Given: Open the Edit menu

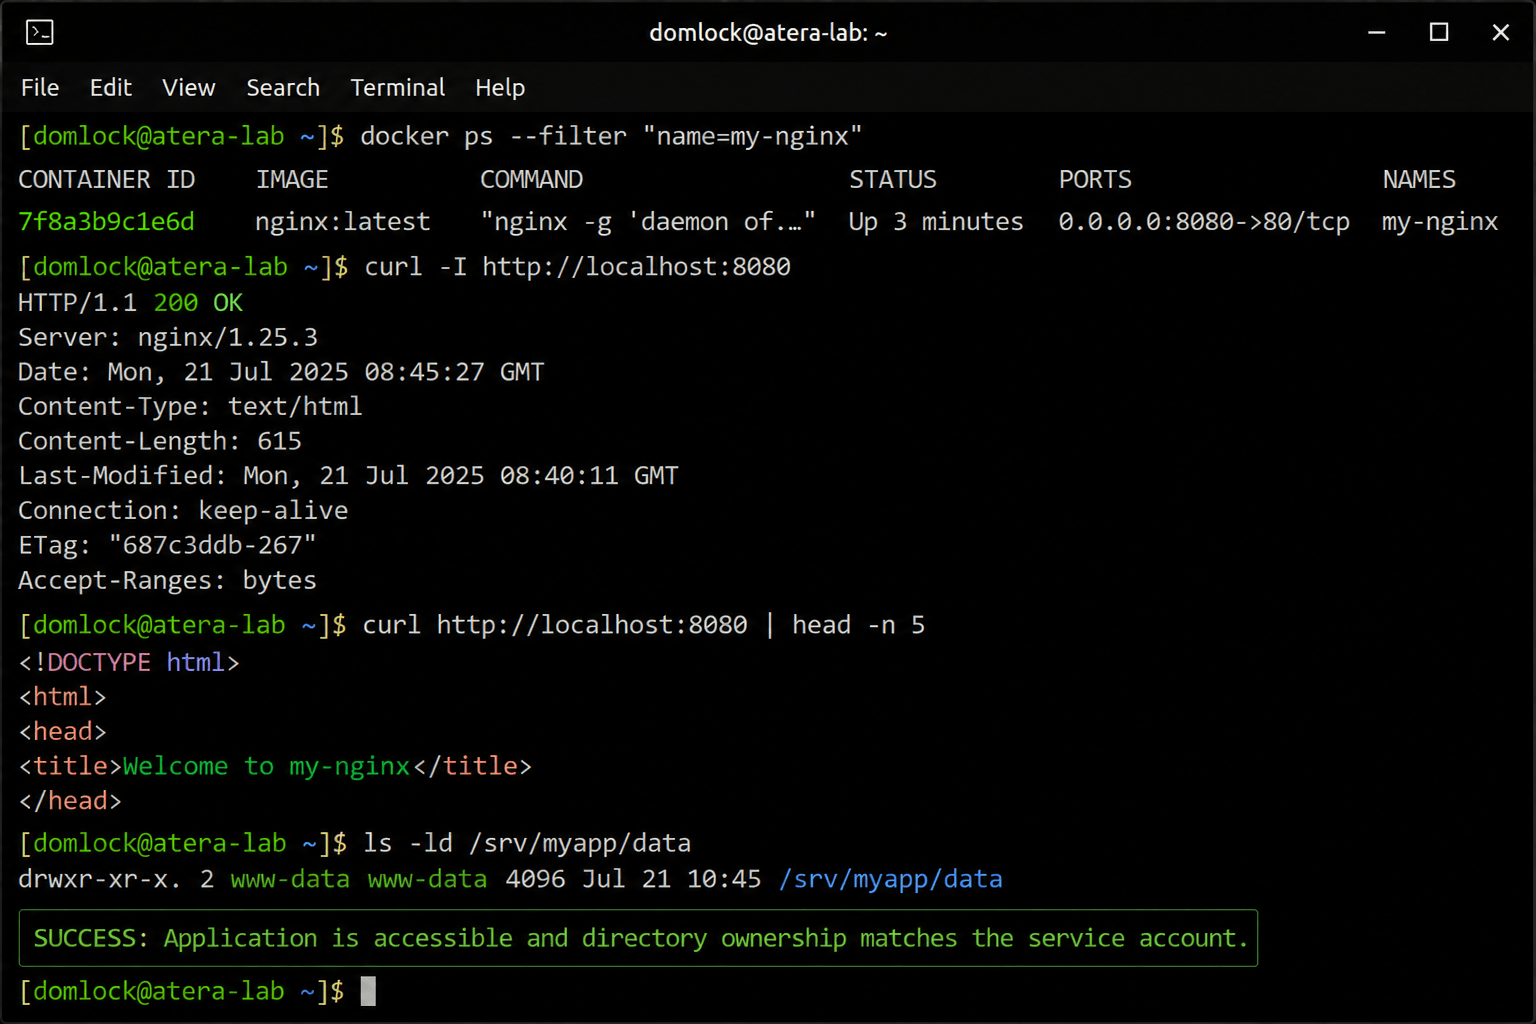Looking at the screenshot, I should (x=111, y=88).
